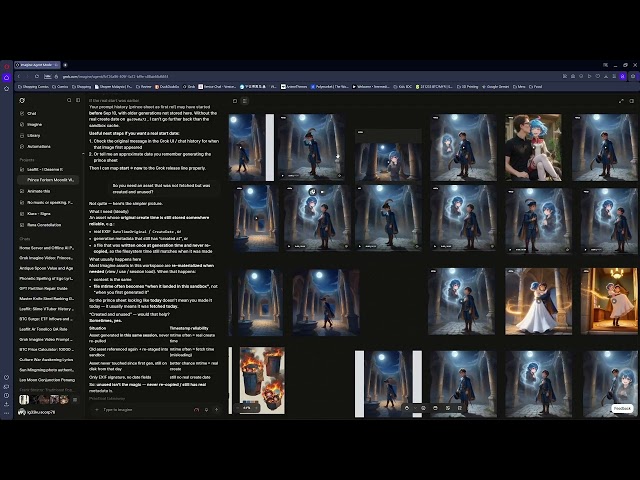This screenshot has height=480, width=640.
Task: Click the Grok logo in sidebar
Action: tap(22, 100)
